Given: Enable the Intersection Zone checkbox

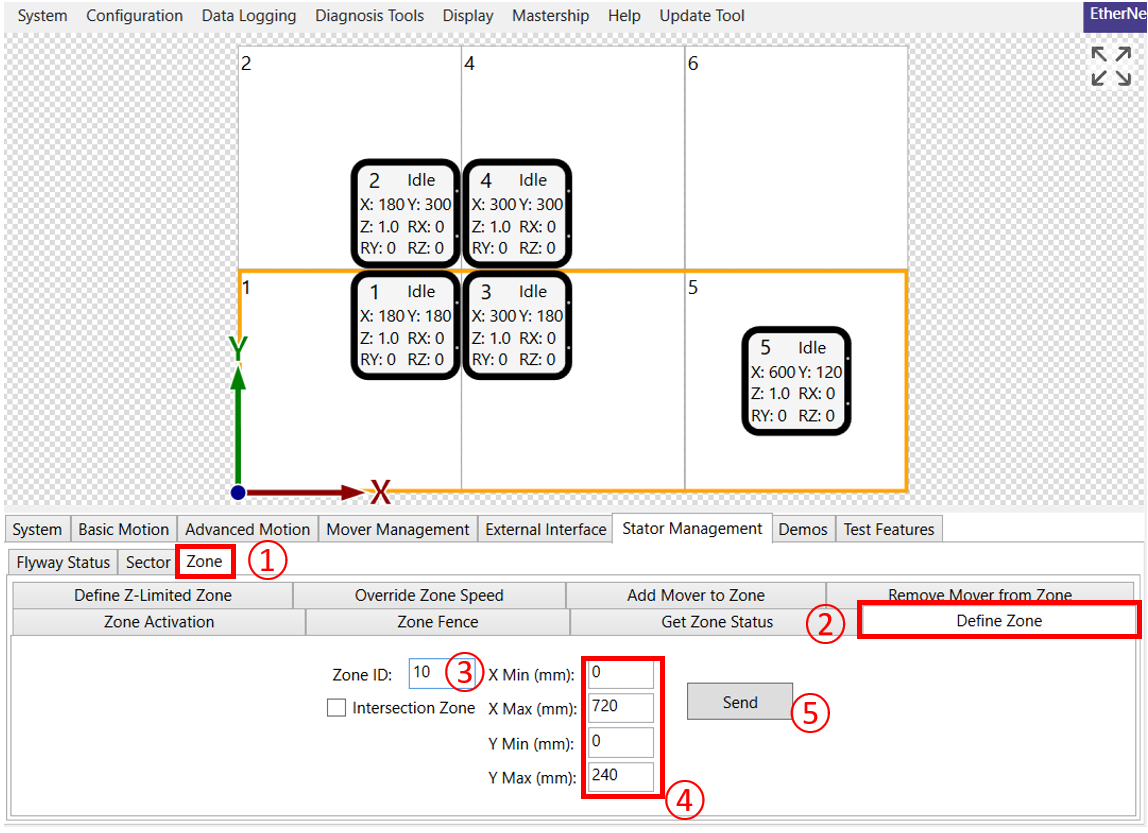Looking at the screenshot, I should coord(337,708).
